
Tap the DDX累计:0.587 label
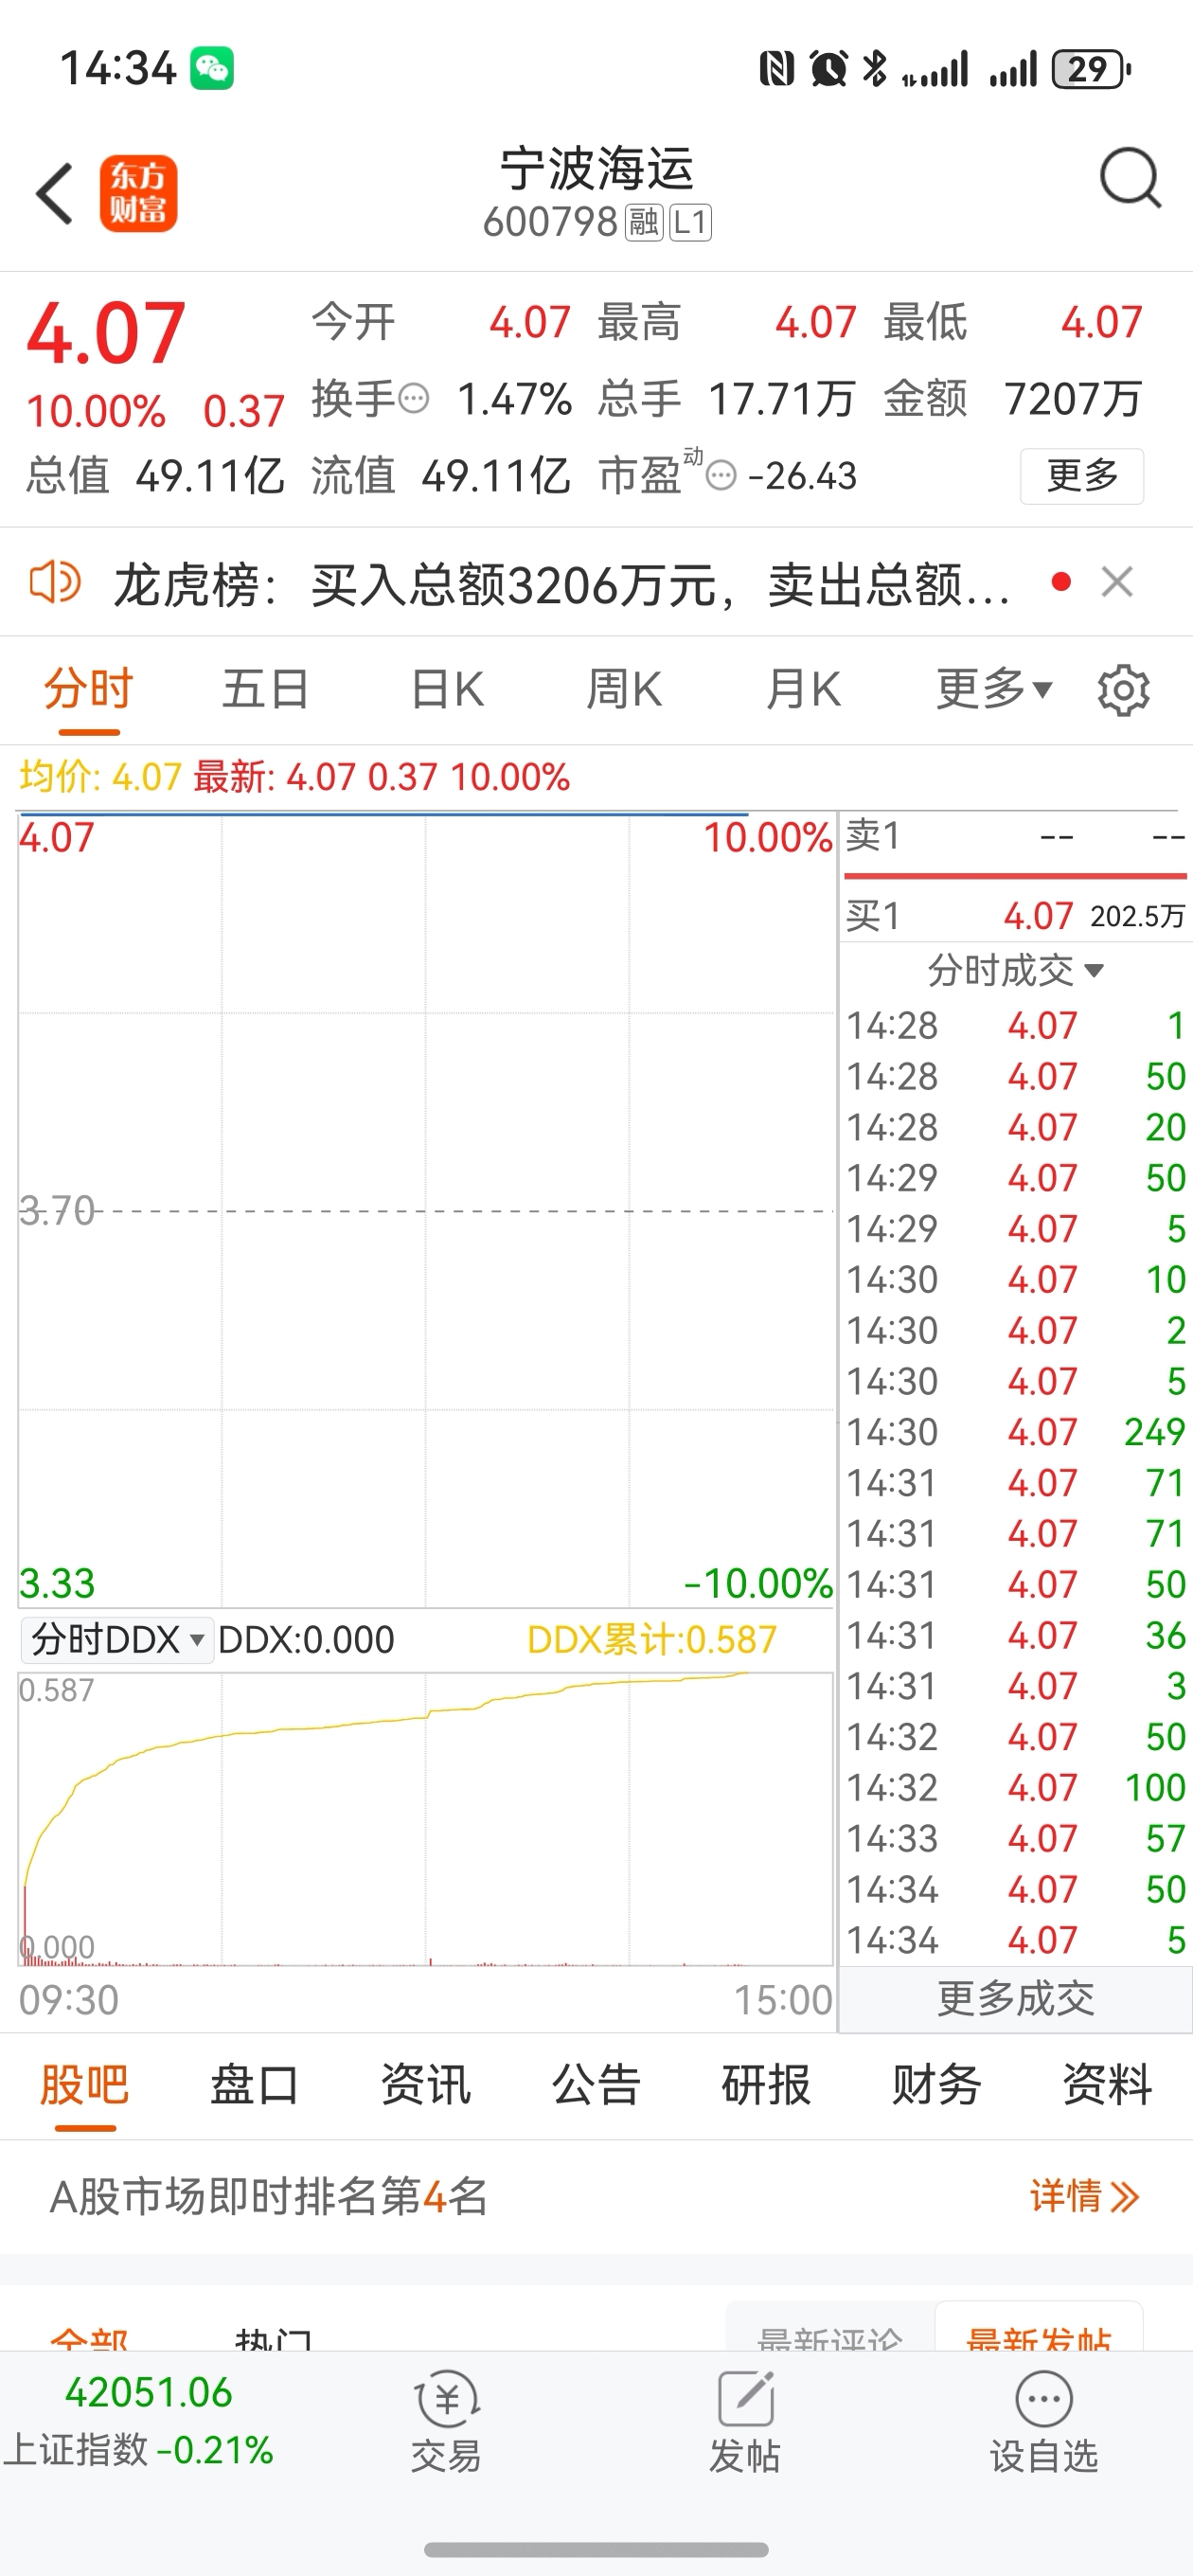point(651,1639)
